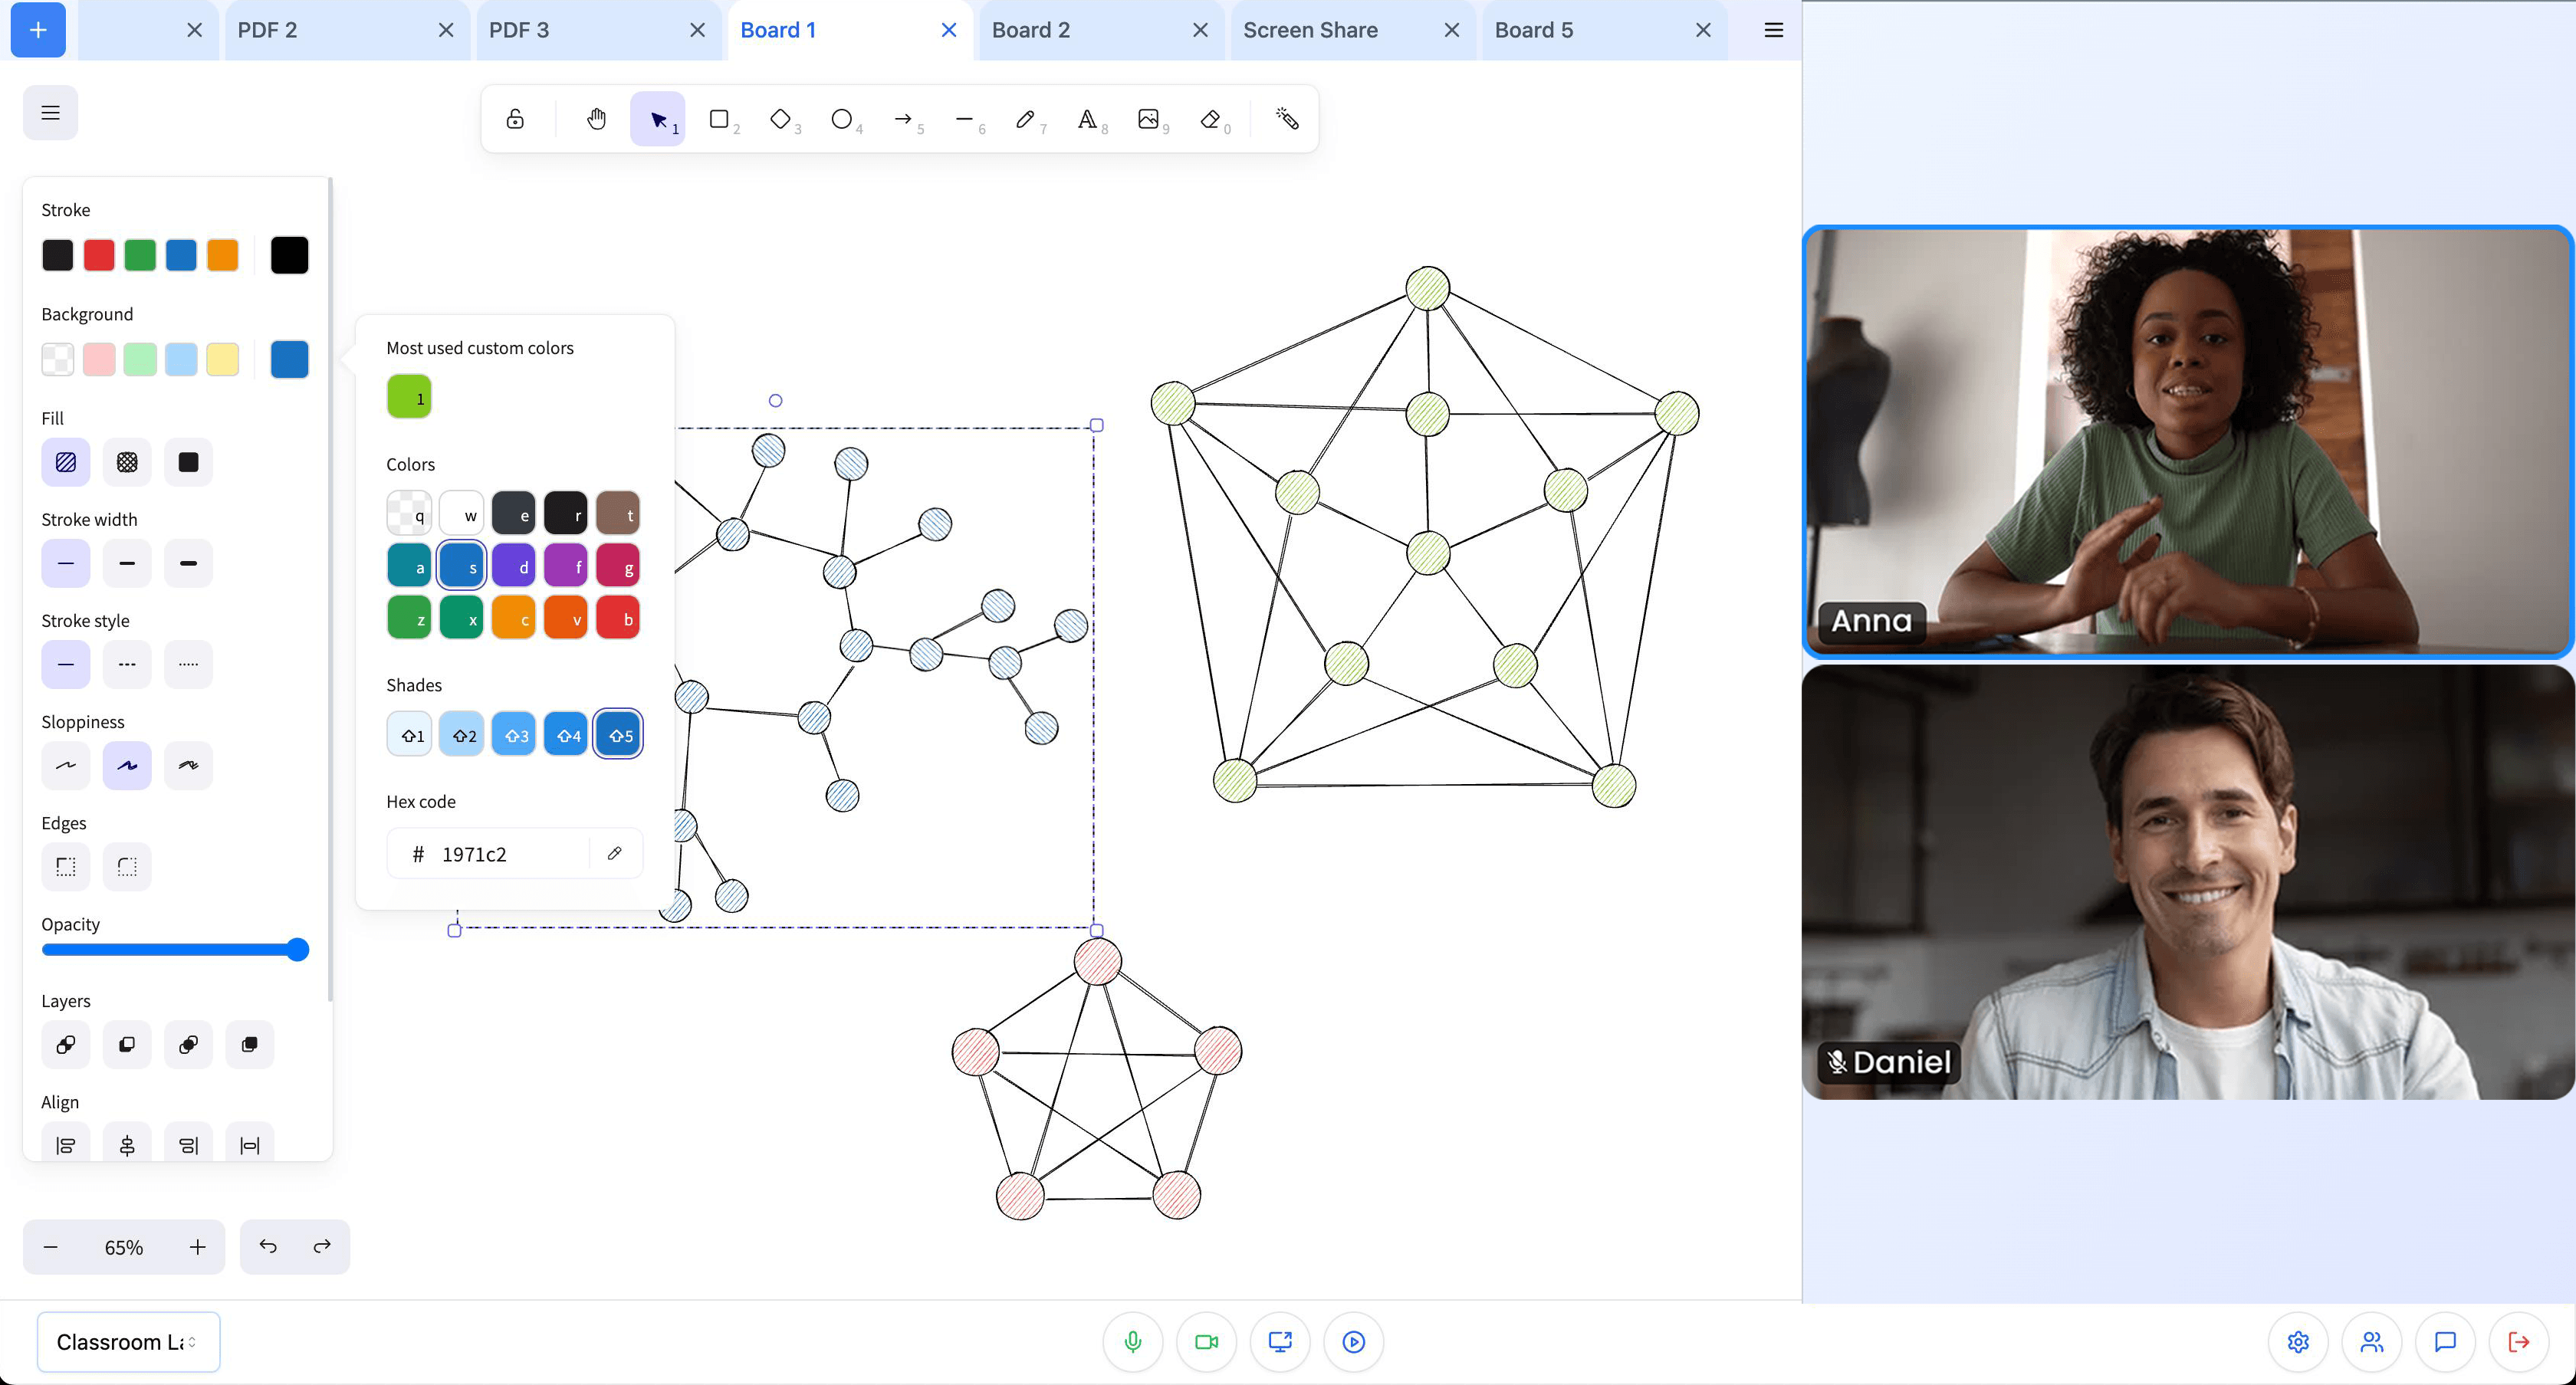The image size is (2576, 1385).
Task: Select the Pen/Pencil tool
Action: click(x=1025, y=120)
